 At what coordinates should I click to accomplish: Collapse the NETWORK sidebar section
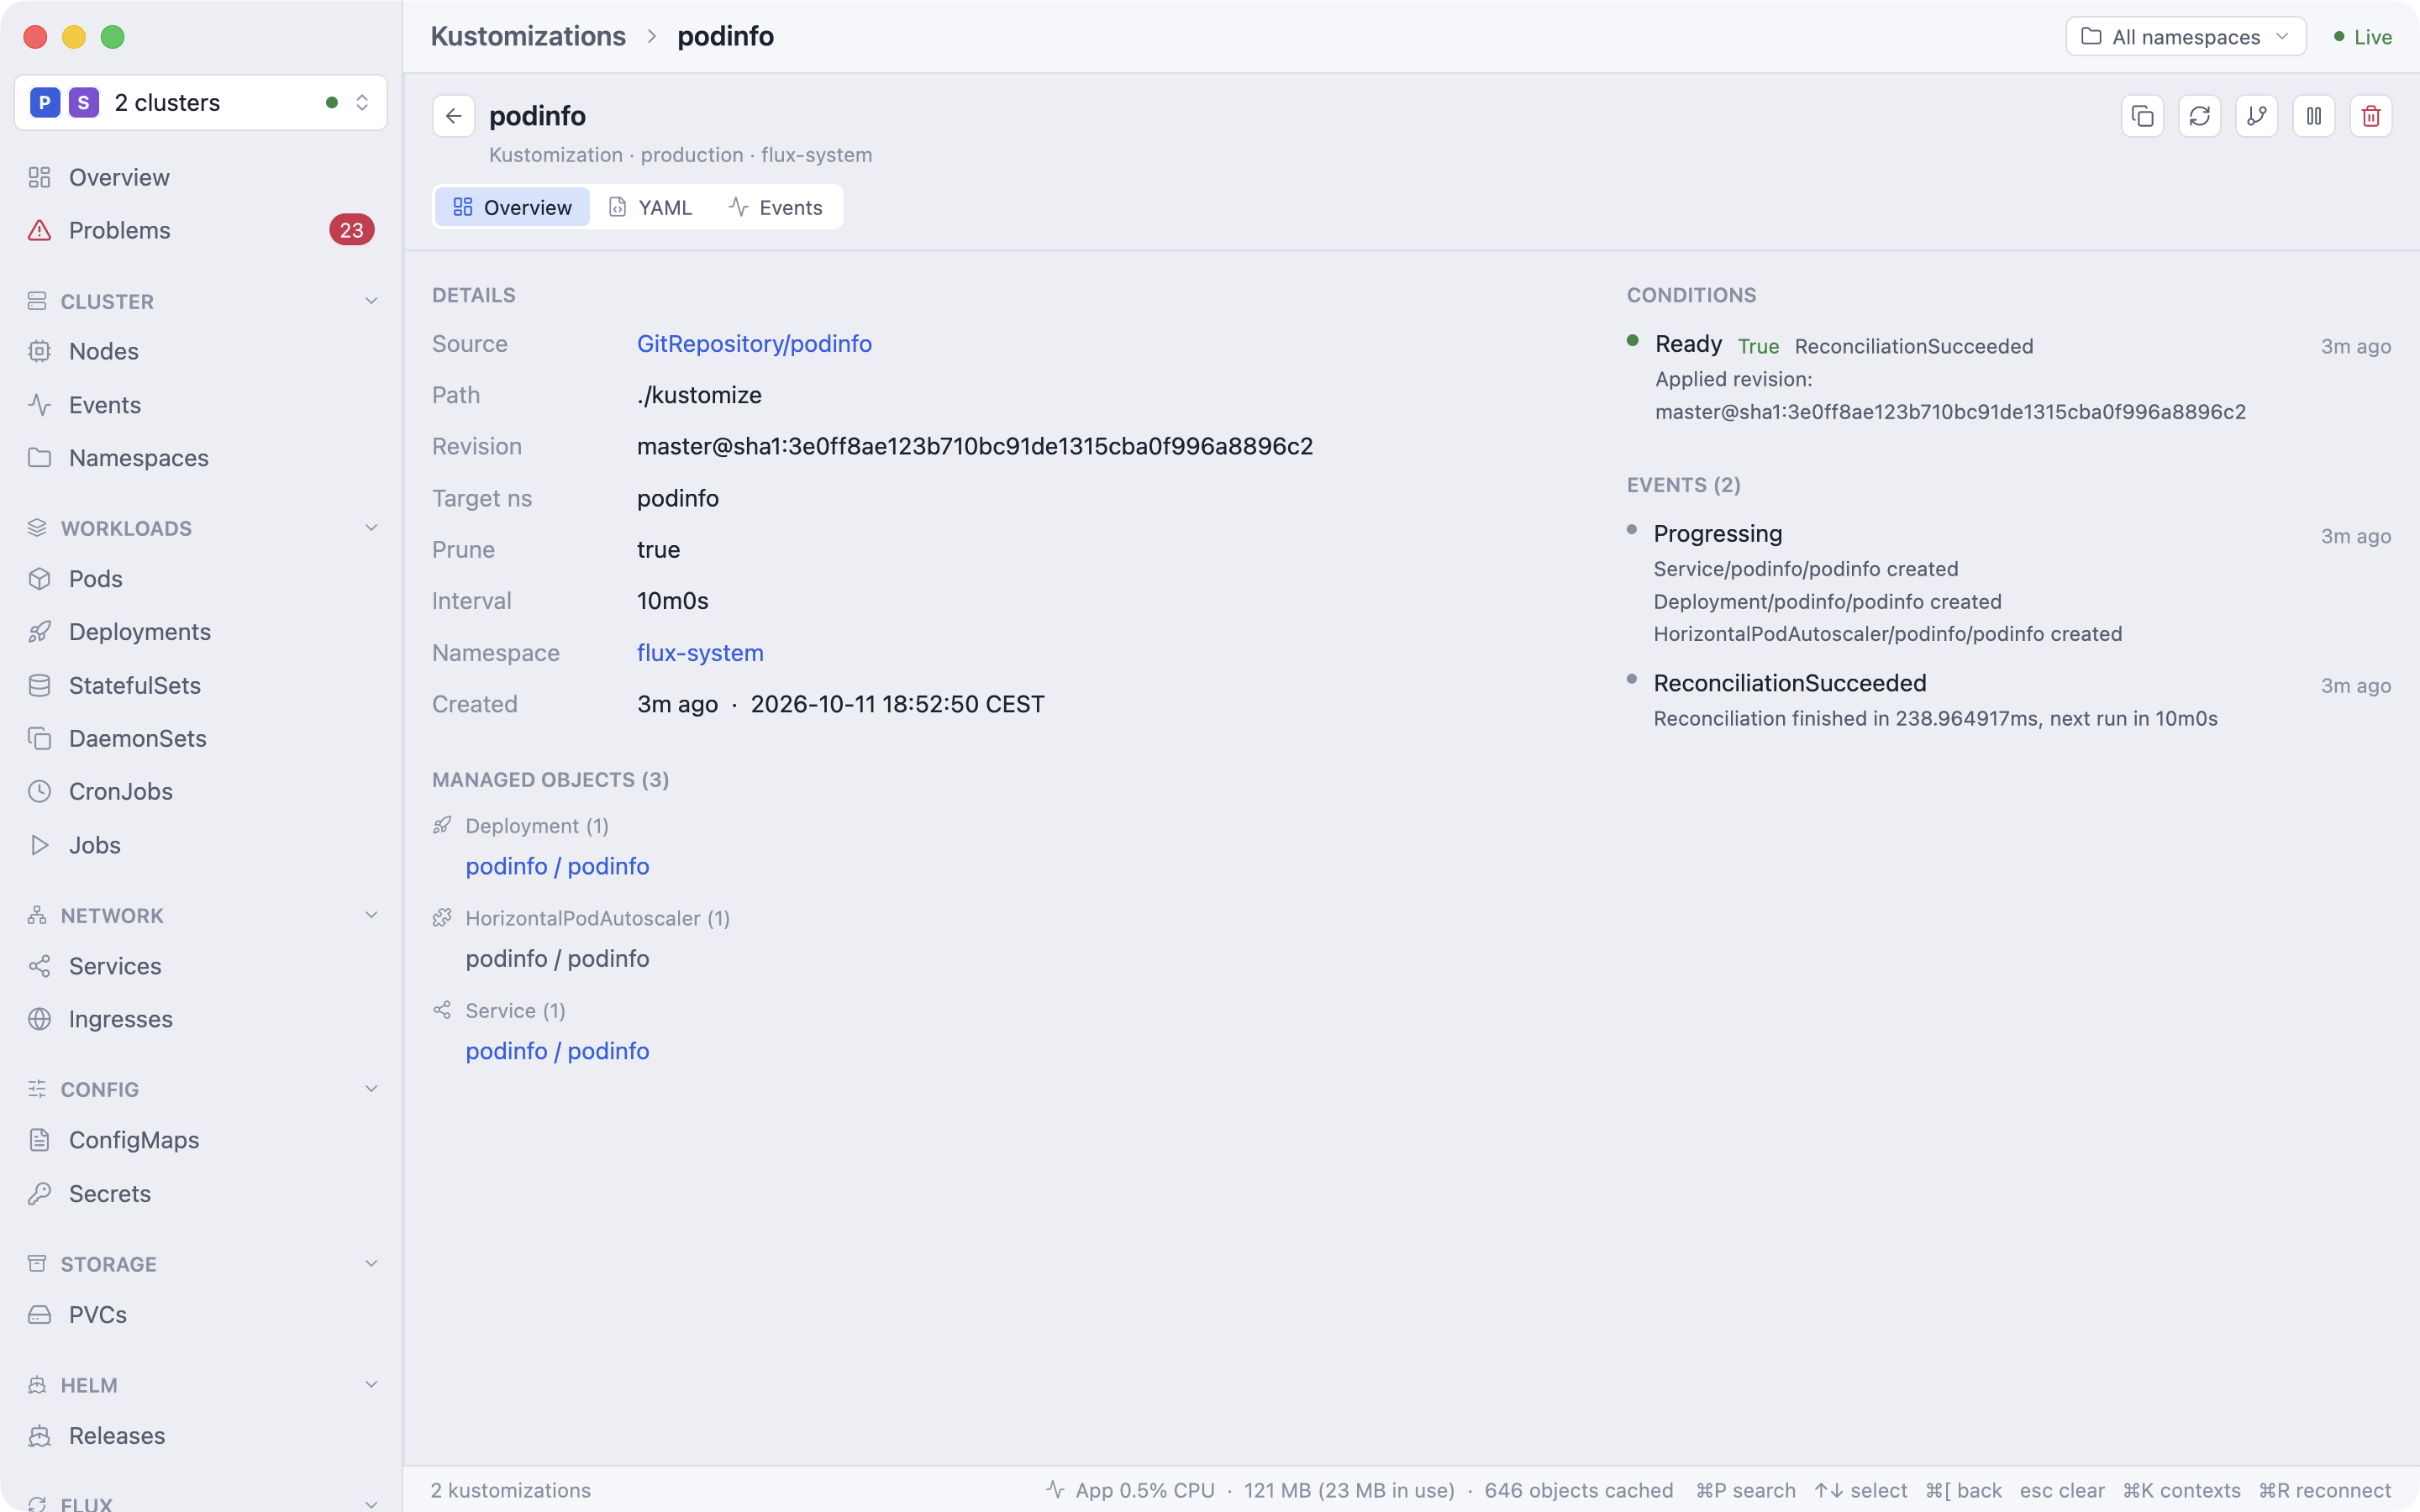(371, 915)
